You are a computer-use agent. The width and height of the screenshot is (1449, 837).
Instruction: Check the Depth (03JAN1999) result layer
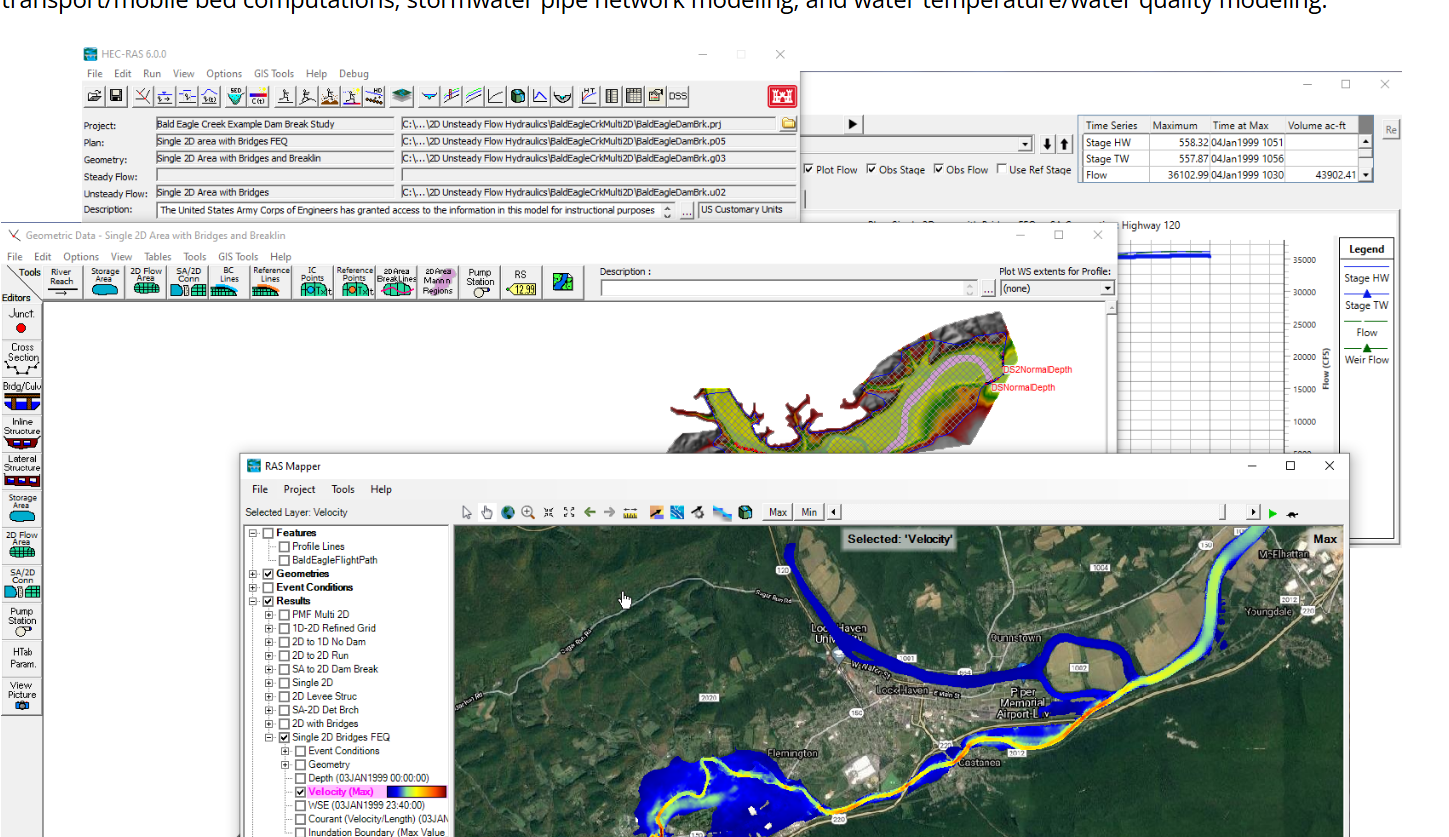coord(300,777)
